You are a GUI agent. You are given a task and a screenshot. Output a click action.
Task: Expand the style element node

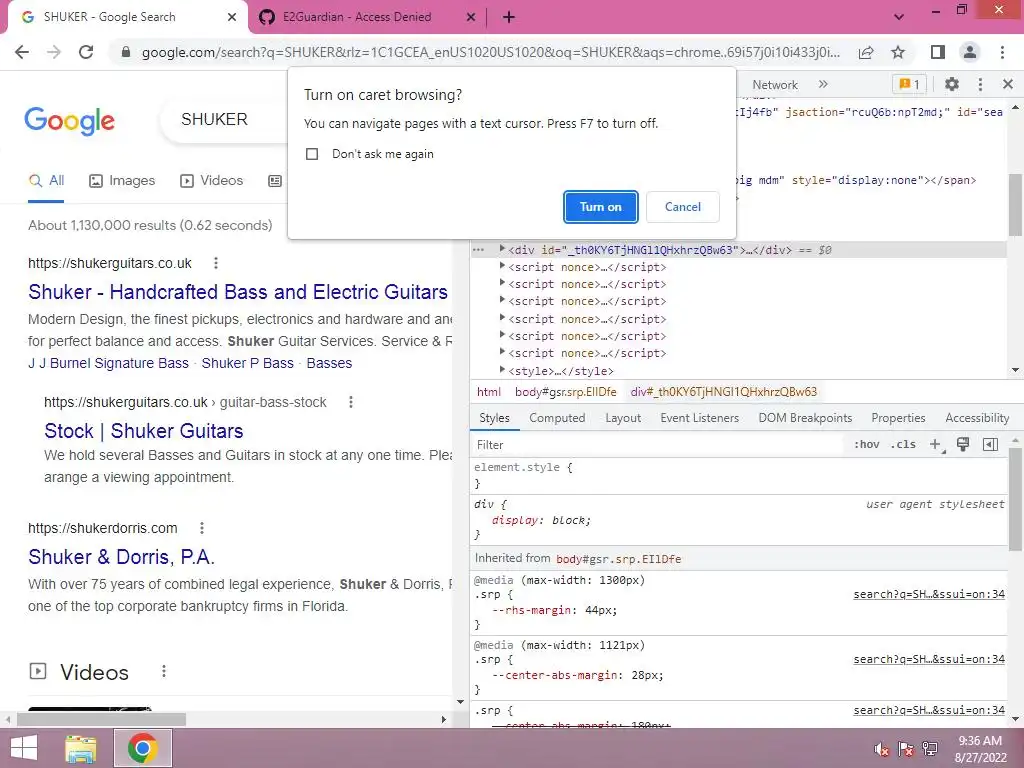coord(502,370)
